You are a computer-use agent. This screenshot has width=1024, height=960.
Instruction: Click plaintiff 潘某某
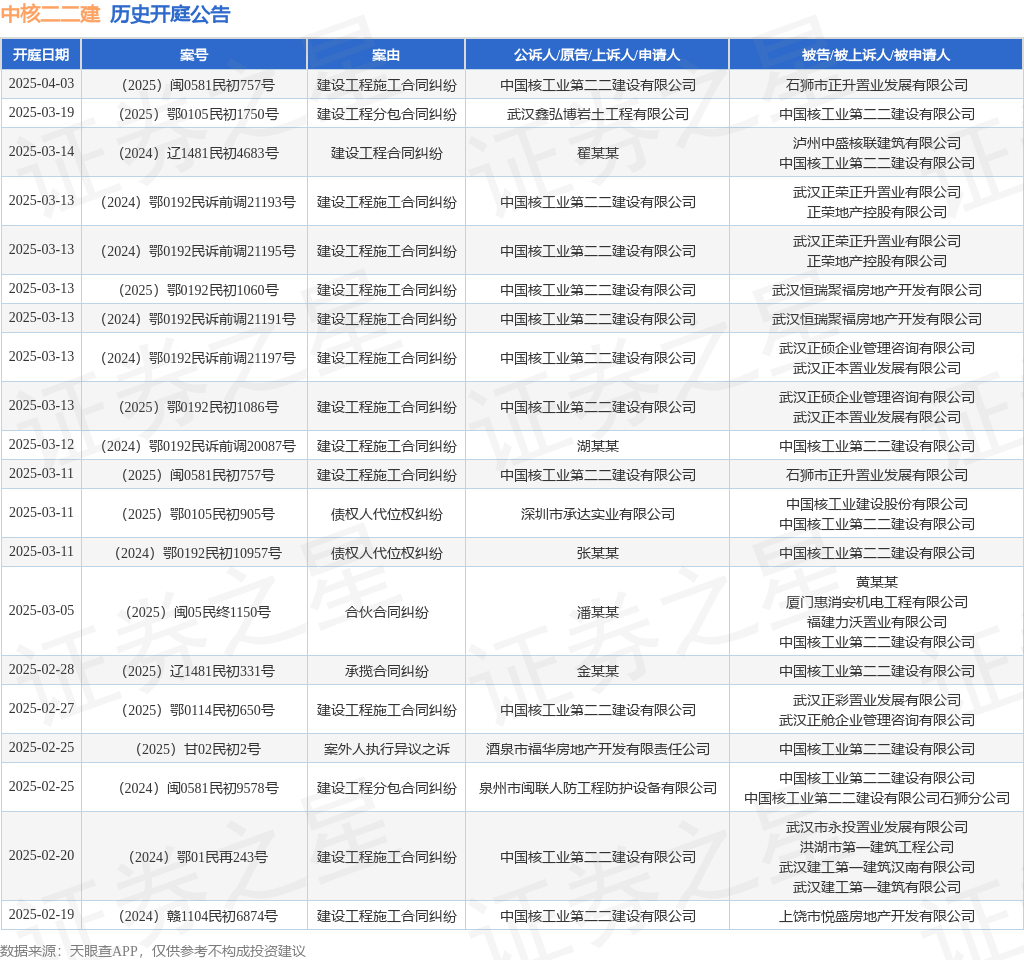598,613
